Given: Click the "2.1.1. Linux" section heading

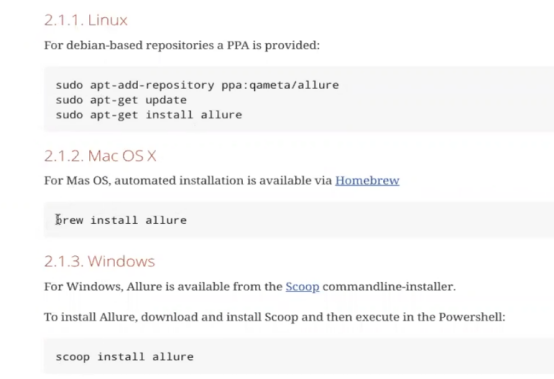Looking at the screenshot, I should click(86, 20).
